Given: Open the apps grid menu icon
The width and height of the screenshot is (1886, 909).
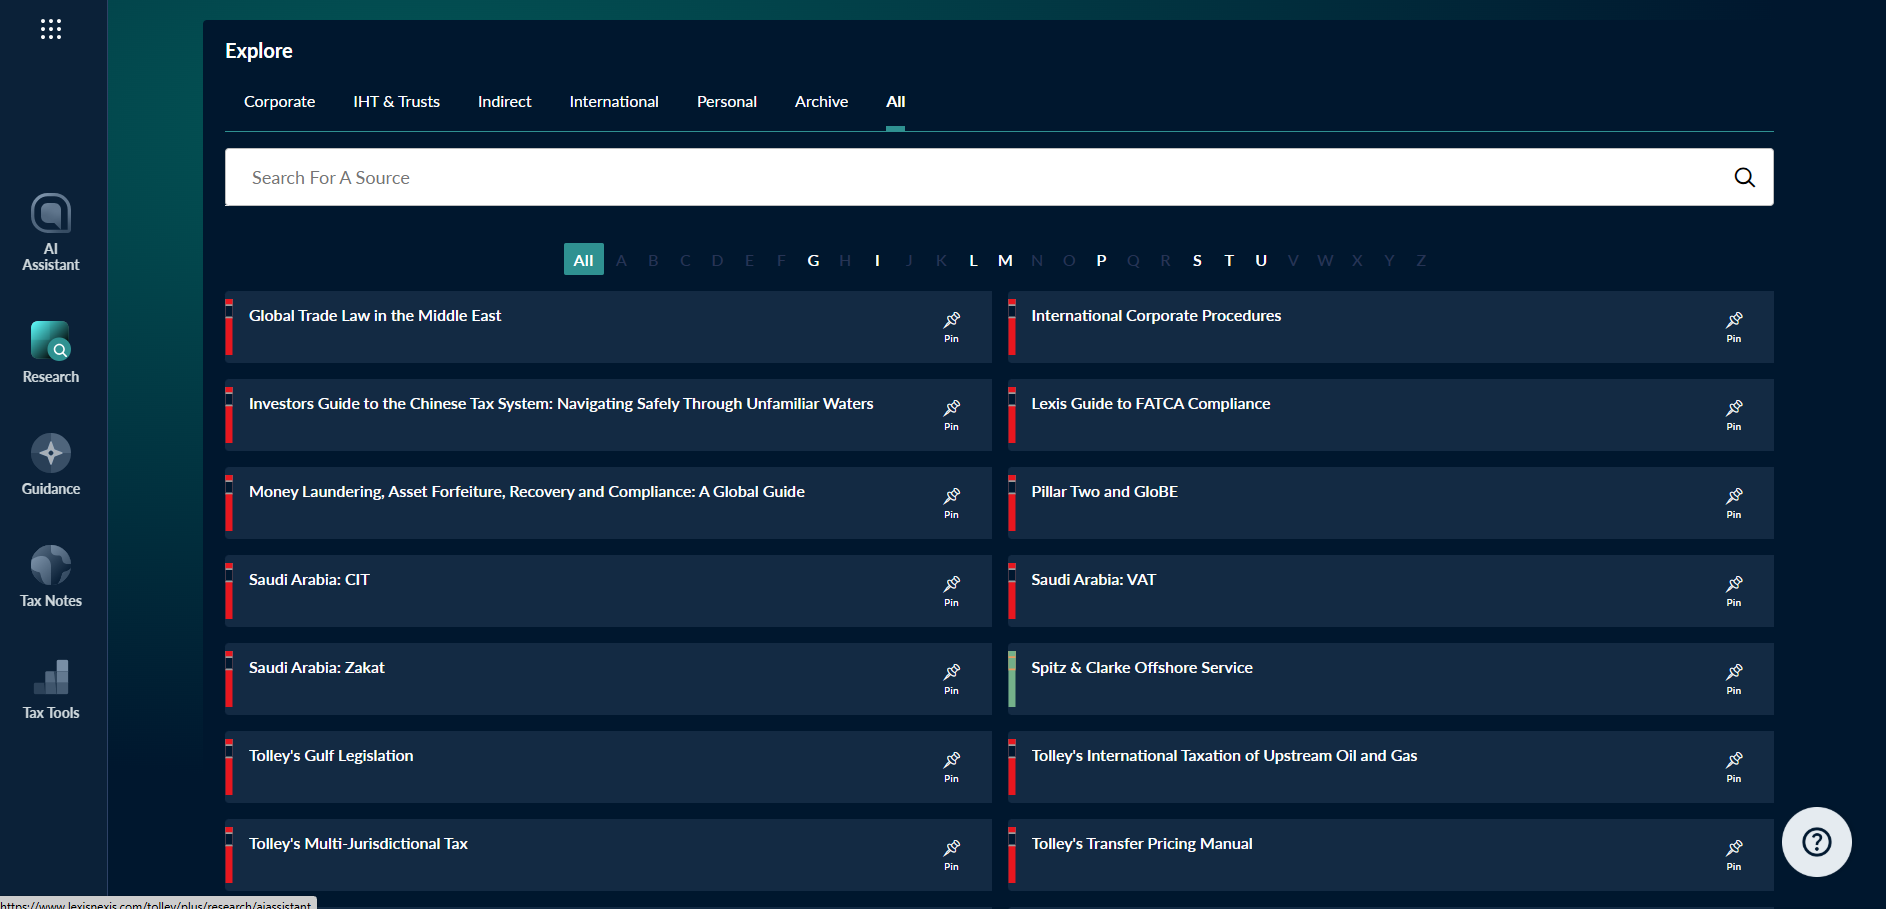Looking at the screenshot, I should 51,29.
